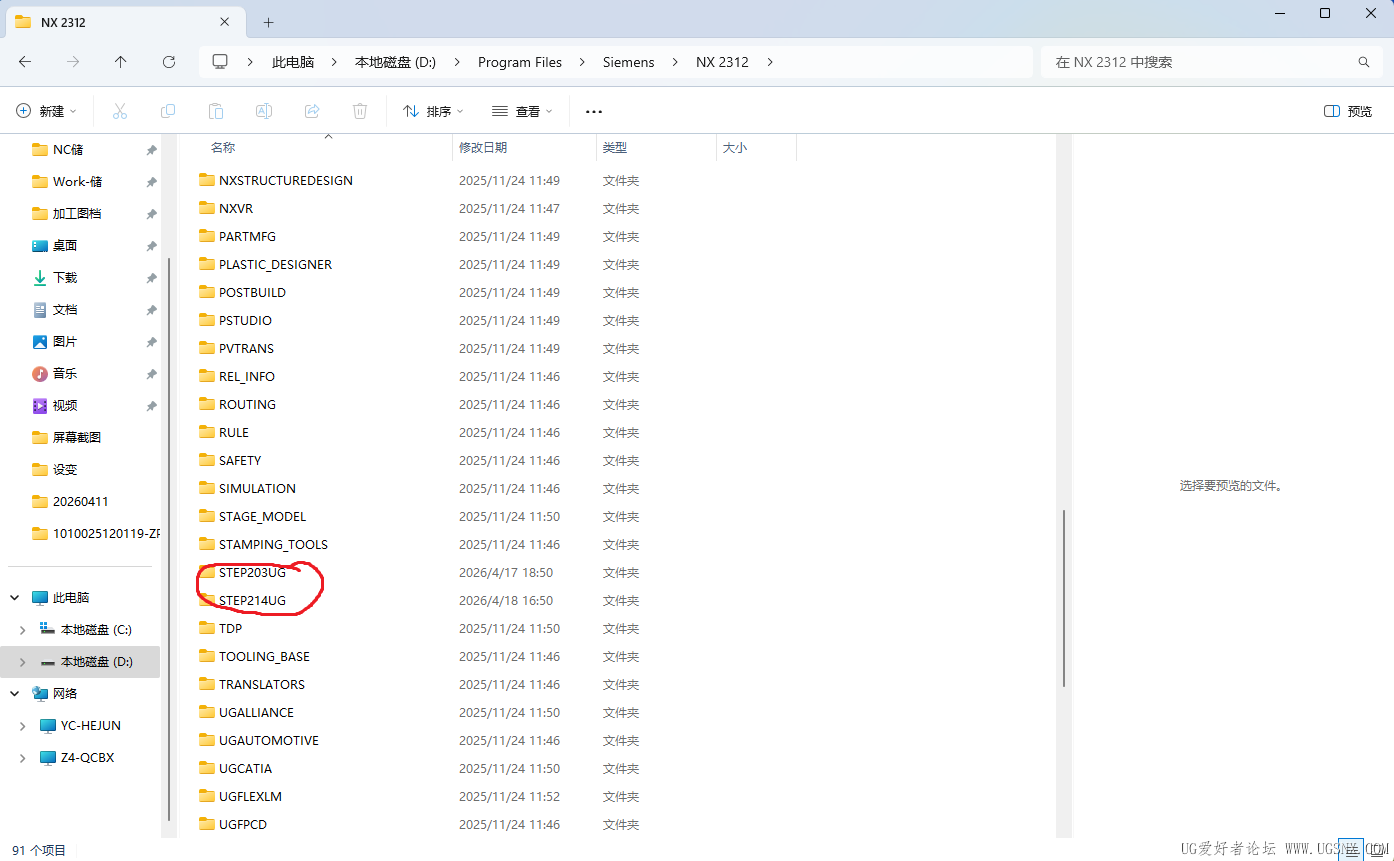
Task: Click the Share toolbar icon
Action: point(312,111)
